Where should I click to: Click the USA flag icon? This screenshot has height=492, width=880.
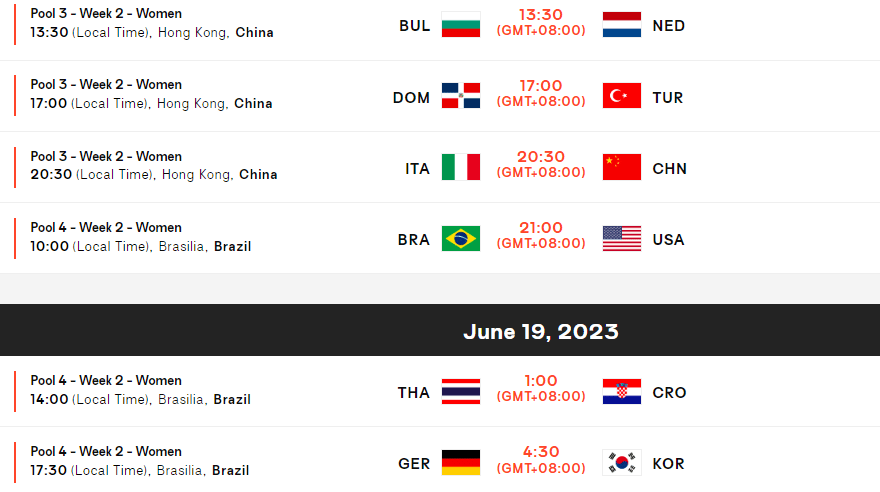click(622, 238)
